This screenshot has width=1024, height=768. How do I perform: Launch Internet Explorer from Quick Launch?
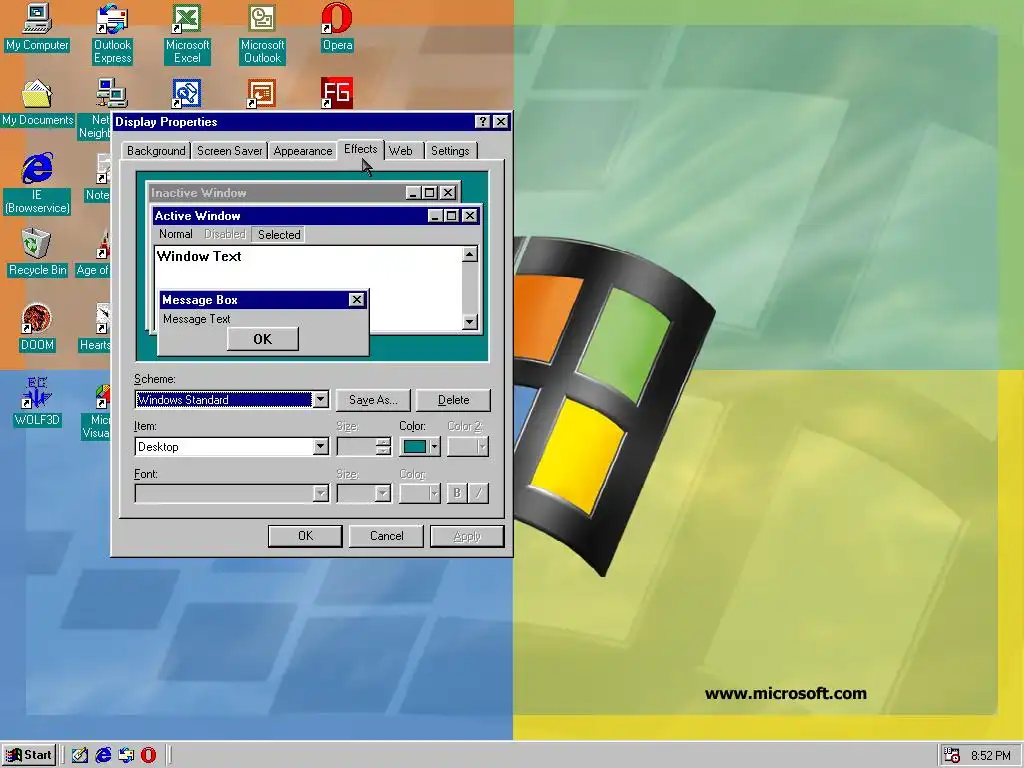tap(103, 755)
